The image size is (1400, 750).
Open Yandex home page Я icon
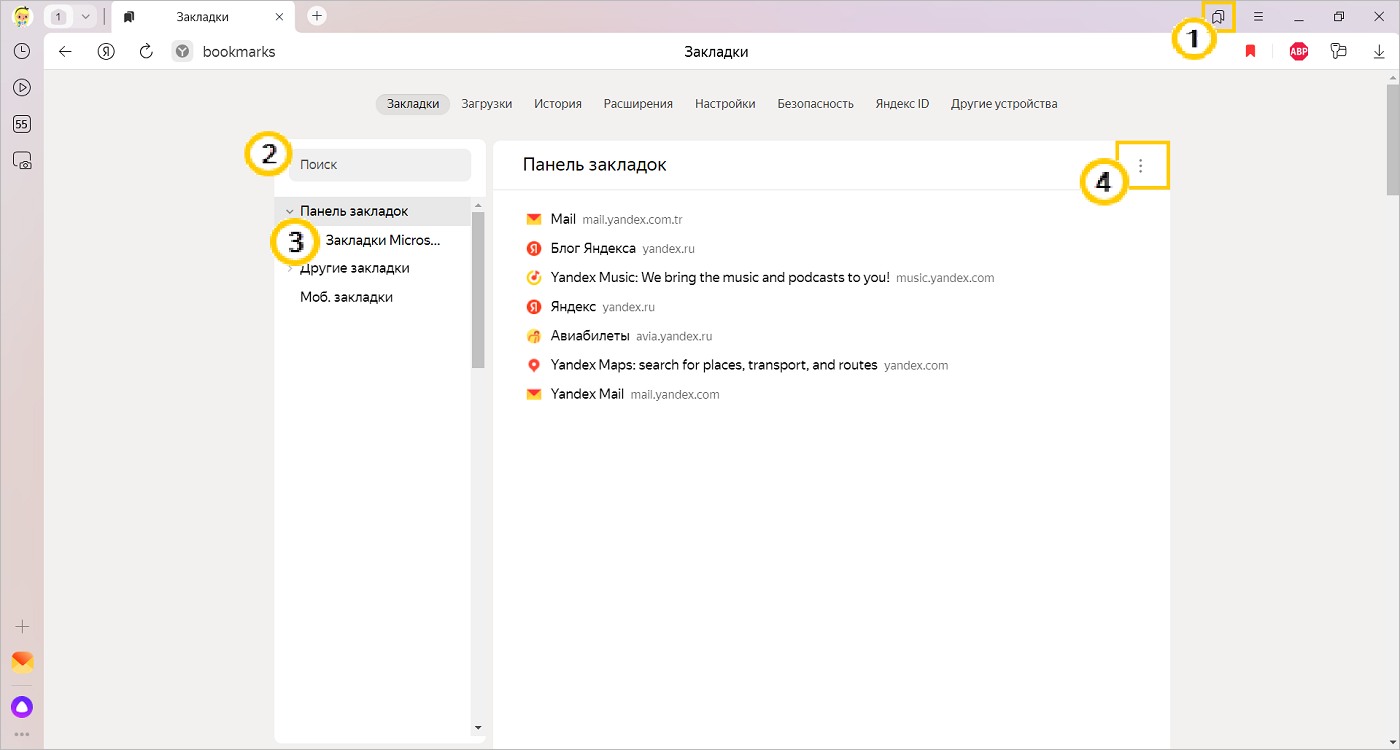106,52
